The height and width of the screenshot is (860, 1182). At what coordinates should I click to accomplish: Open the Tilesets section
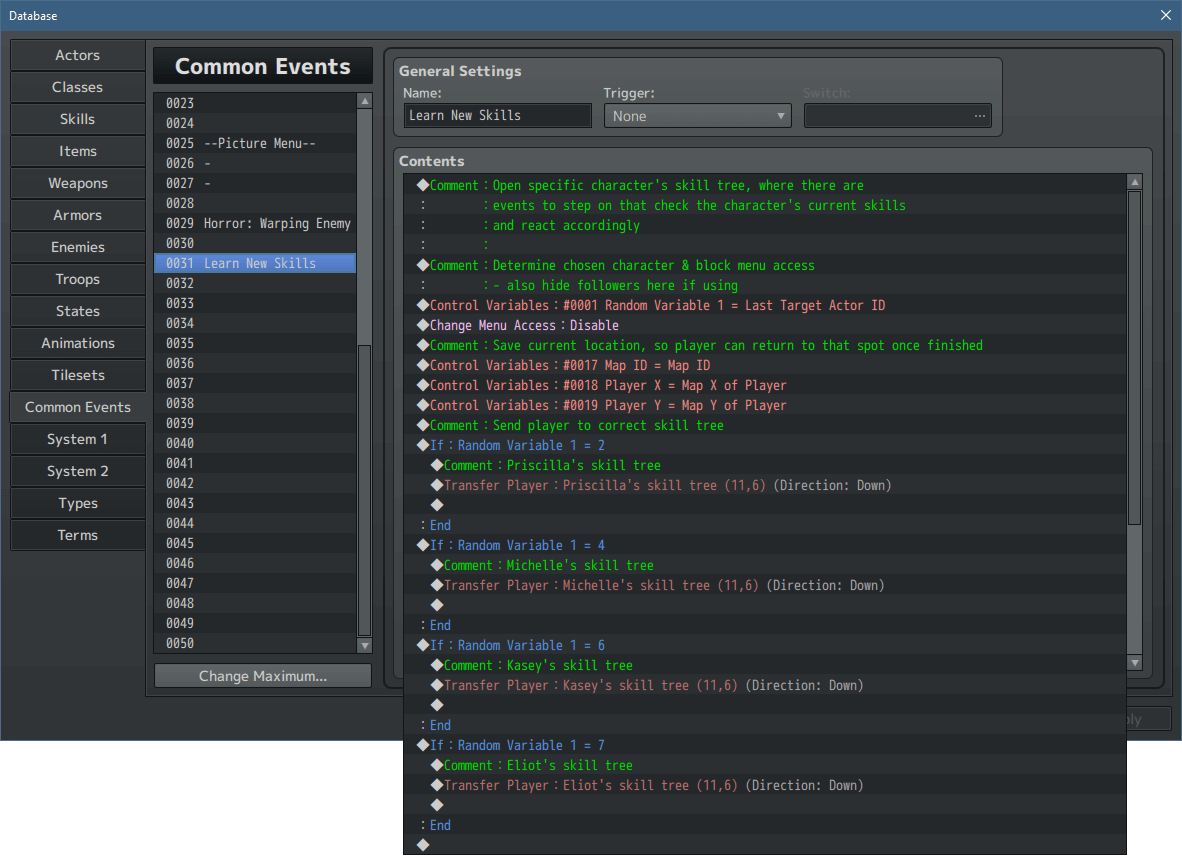pyautogui.click(x=77, y=375)
